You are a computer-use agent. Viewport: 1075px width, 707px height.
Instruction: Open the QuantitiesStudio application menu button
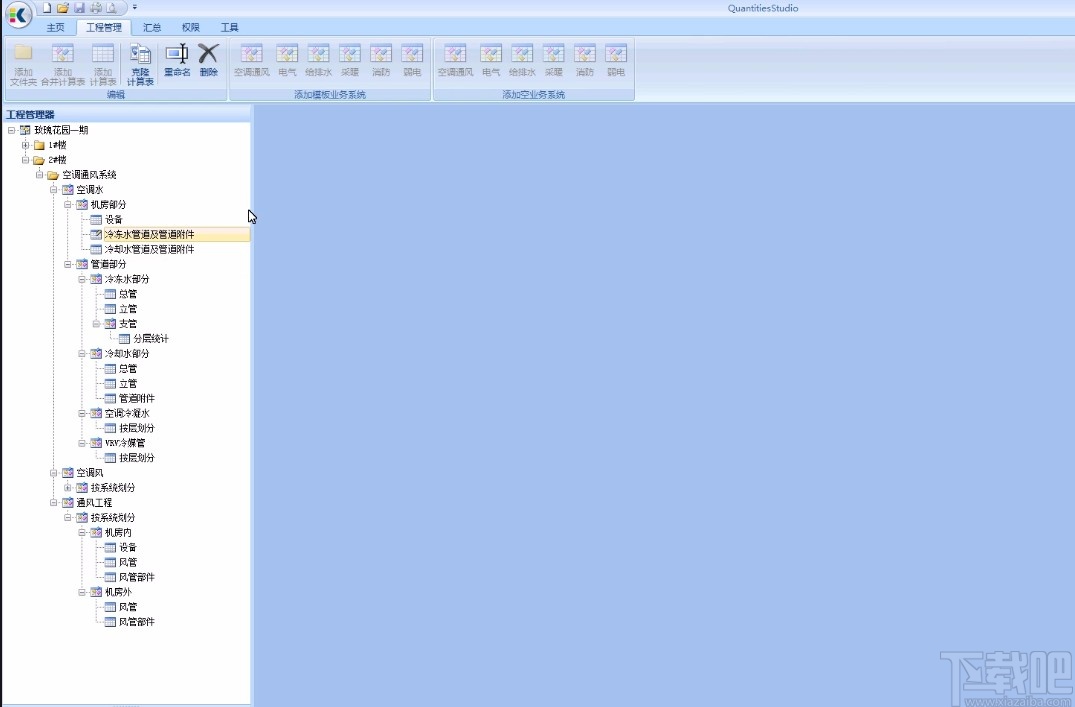coord(19,14)
